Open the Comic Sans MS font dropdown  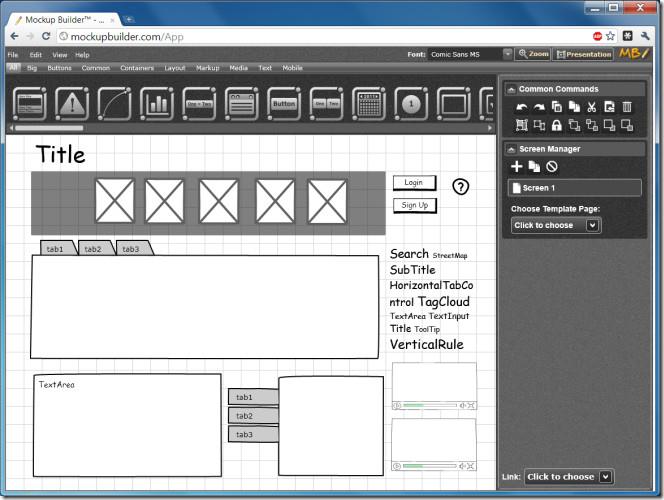click(x=507, y=54)
